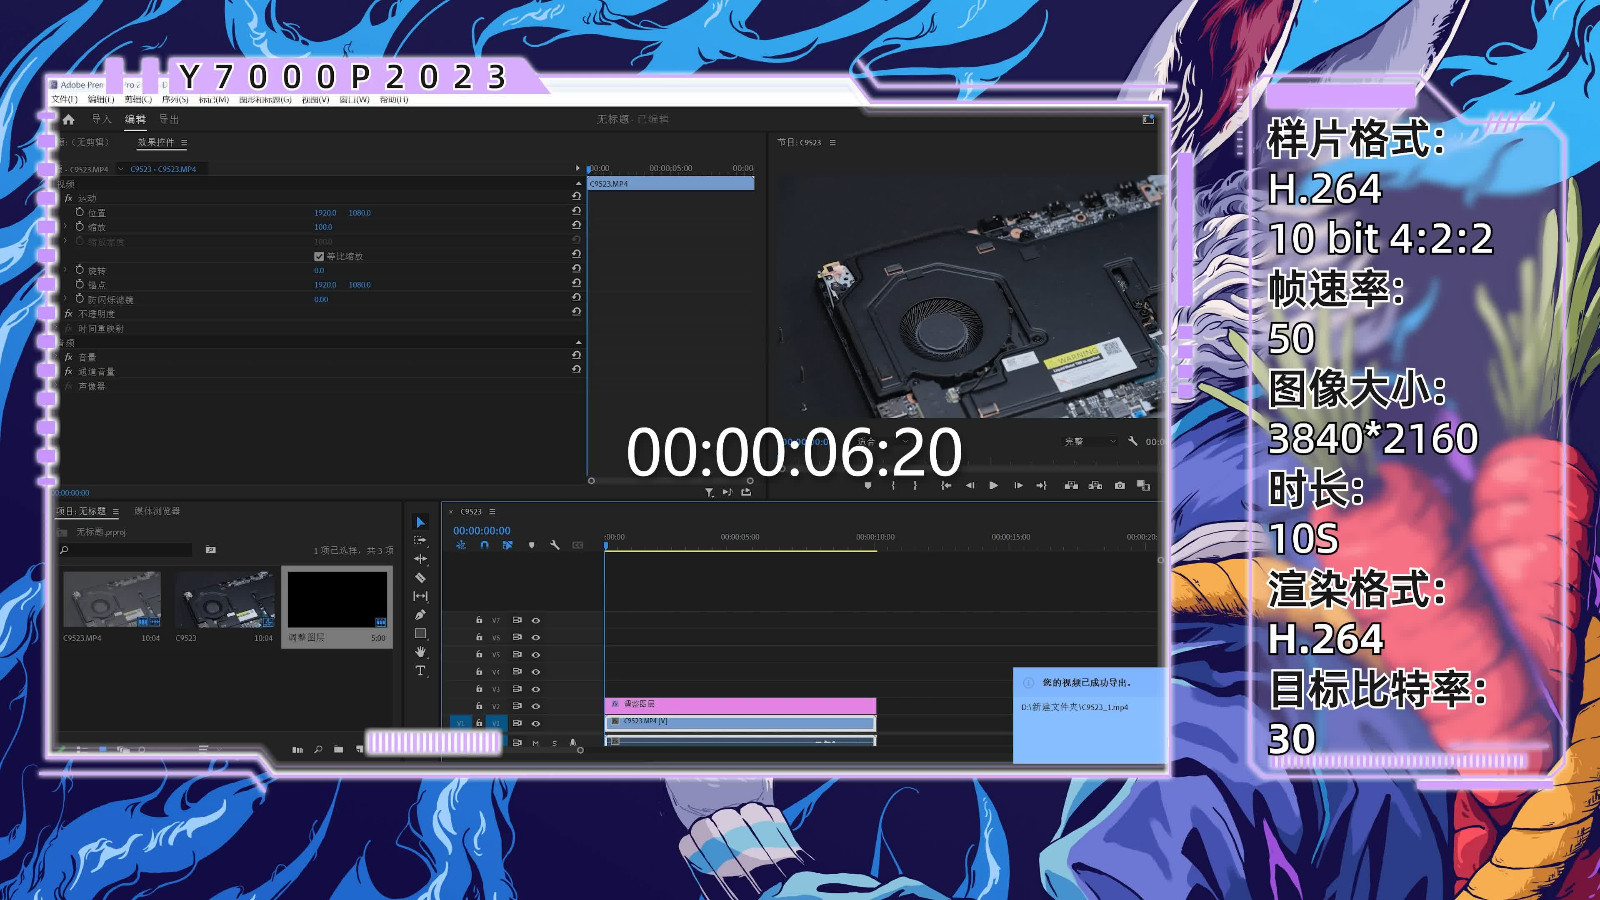Select the Selection tool arrow
The width and height of the screenshot is (1600, 900).
pyautogui.click(x=420, y=522)
